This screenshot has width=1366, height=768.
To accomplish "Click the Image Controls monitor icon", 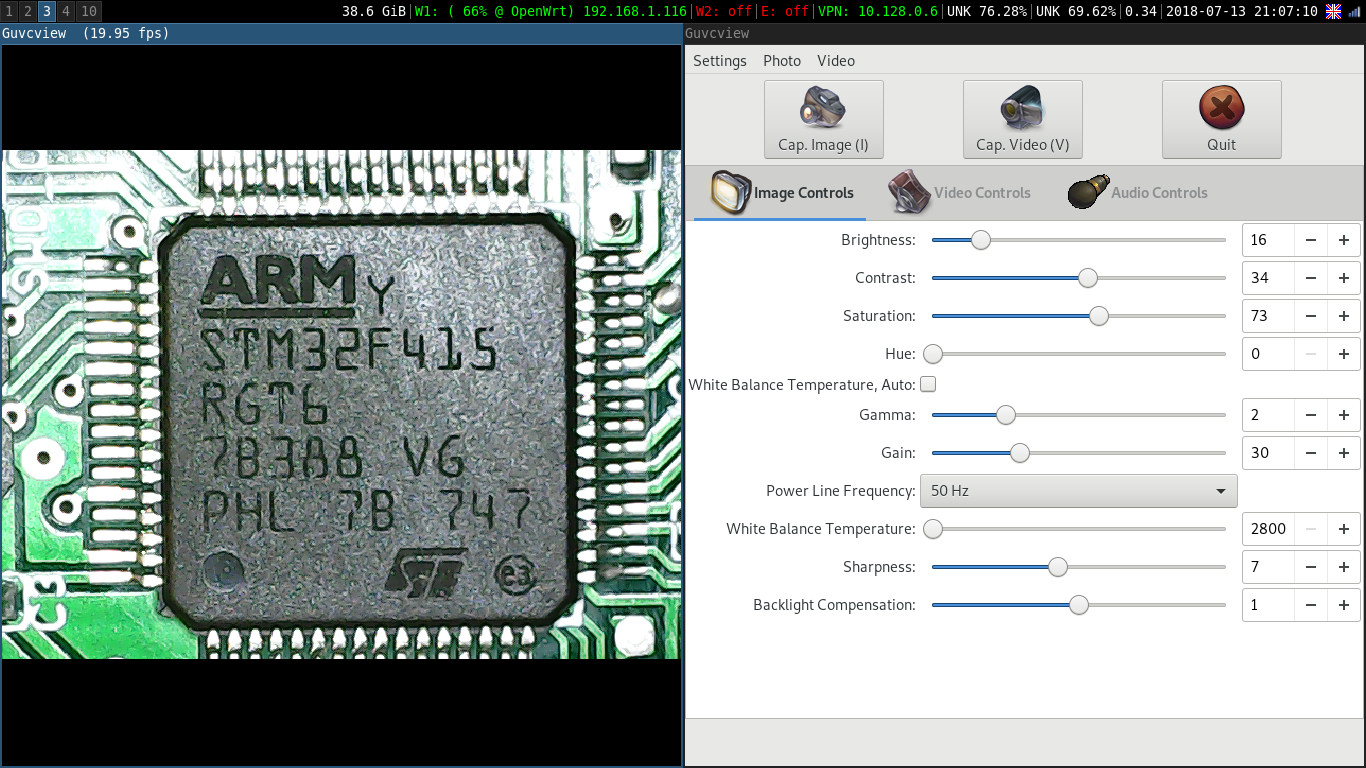I will pos(730,192).
